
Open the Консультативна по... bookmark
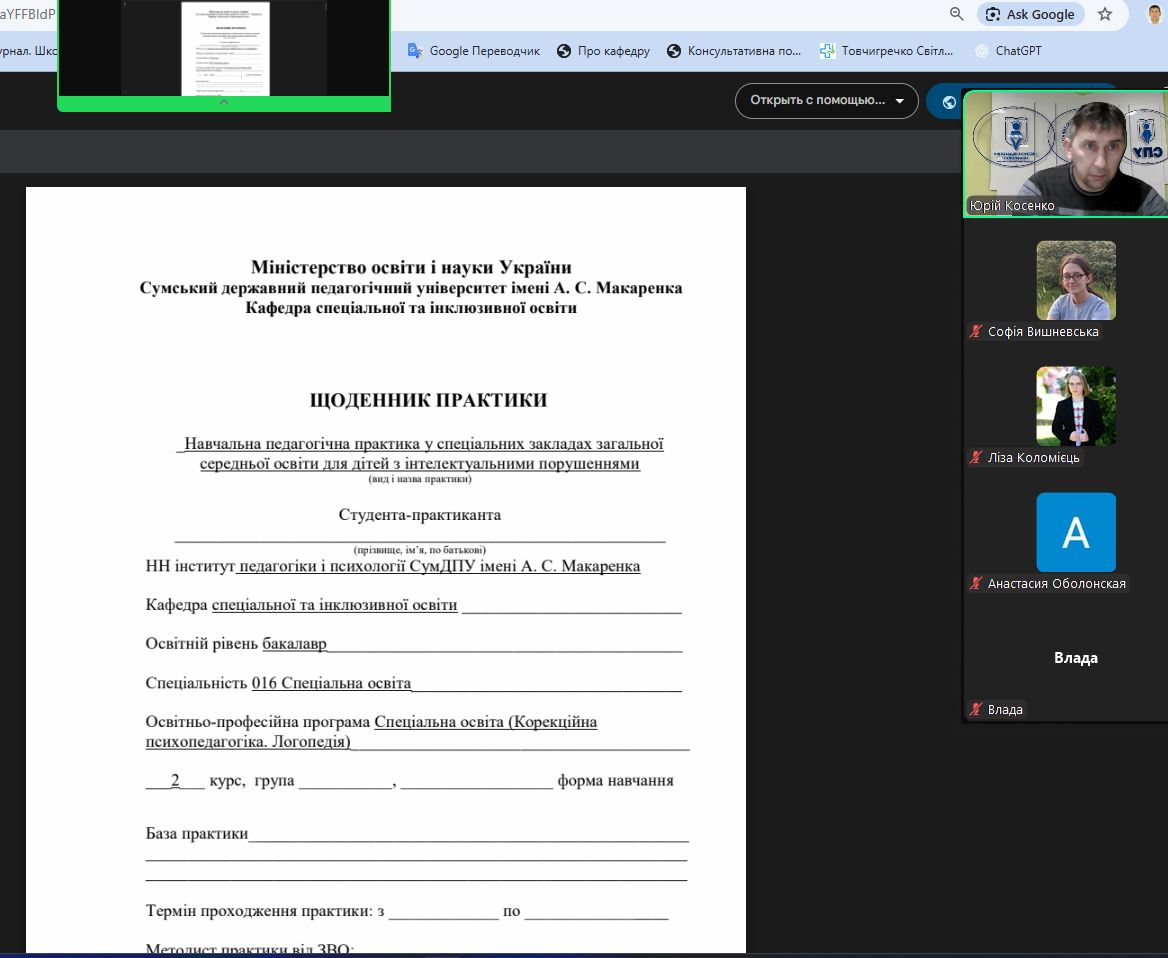coord(734,51)
